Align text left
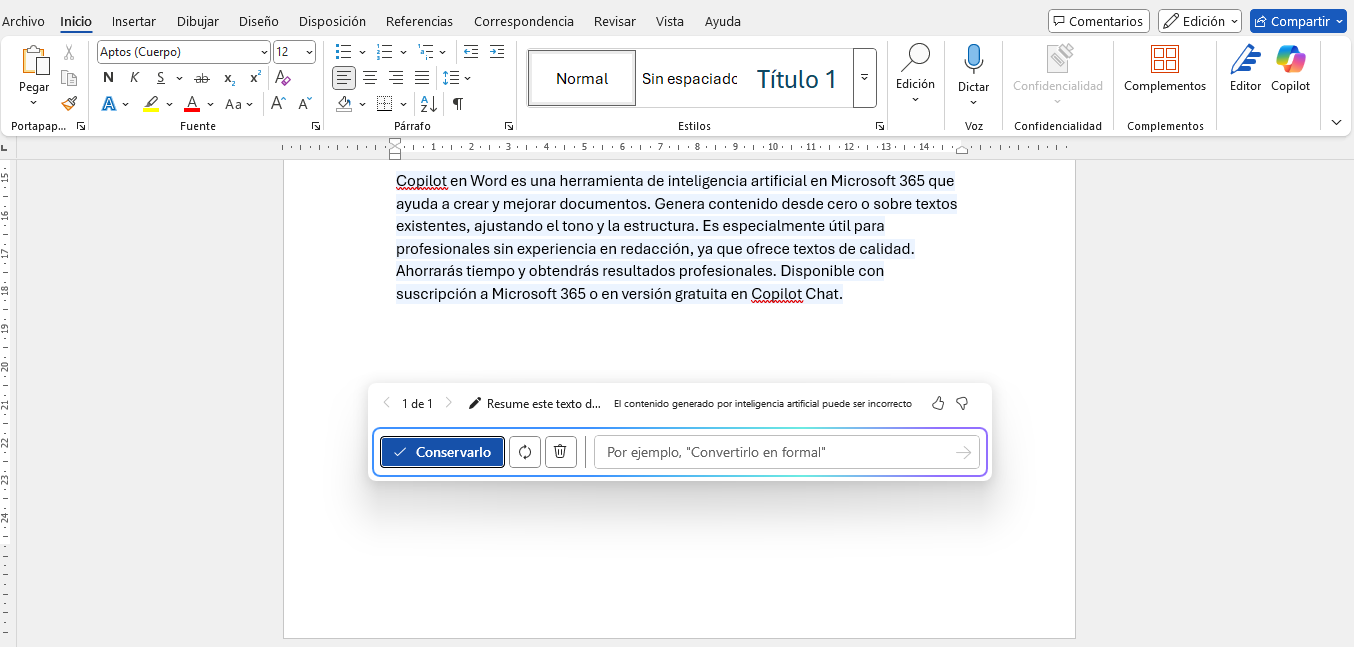This screenshot has width=1354, height=647. [x=344, y=78]
